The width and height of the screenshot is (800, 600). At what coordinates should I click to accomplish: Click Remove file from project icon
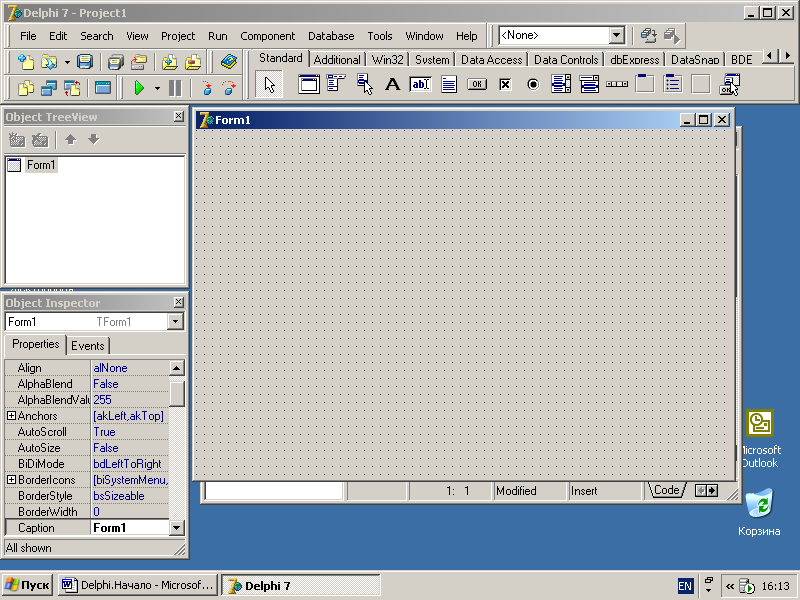coord(193,62)
